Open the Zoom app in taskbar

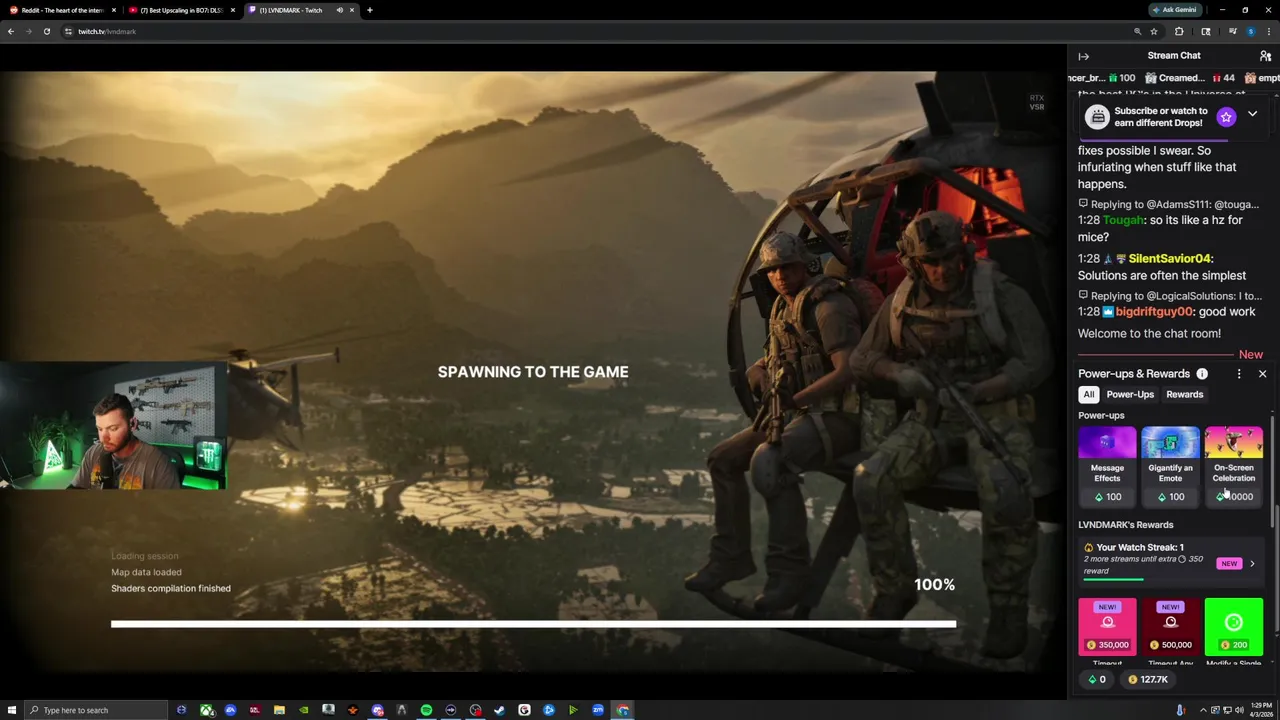598,710
